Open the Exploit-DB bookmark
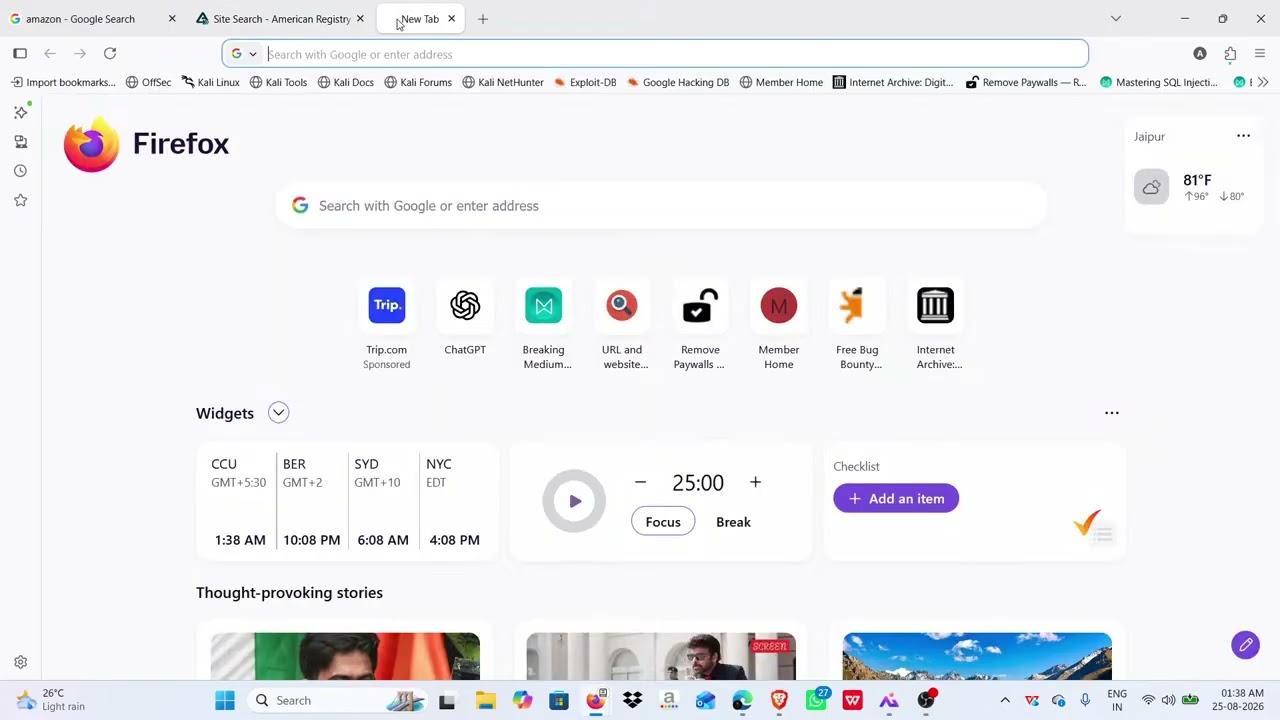1280x720 pixels. [x=585, y=82]
